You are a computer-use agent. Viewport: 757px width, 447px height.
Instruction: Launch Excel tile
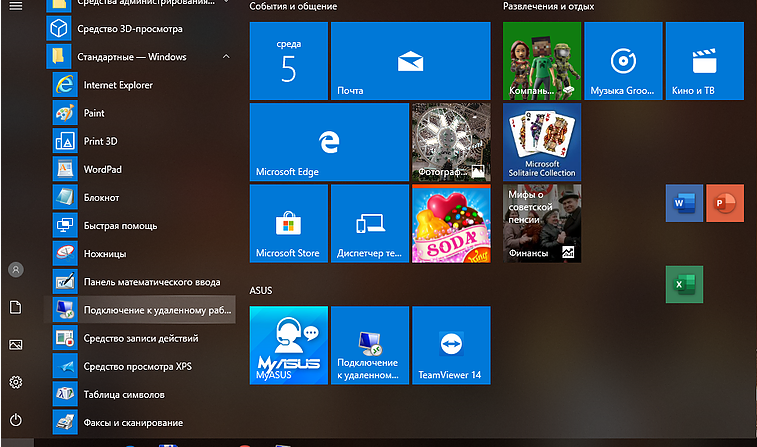pyautogui.click(x=685, y=284)
